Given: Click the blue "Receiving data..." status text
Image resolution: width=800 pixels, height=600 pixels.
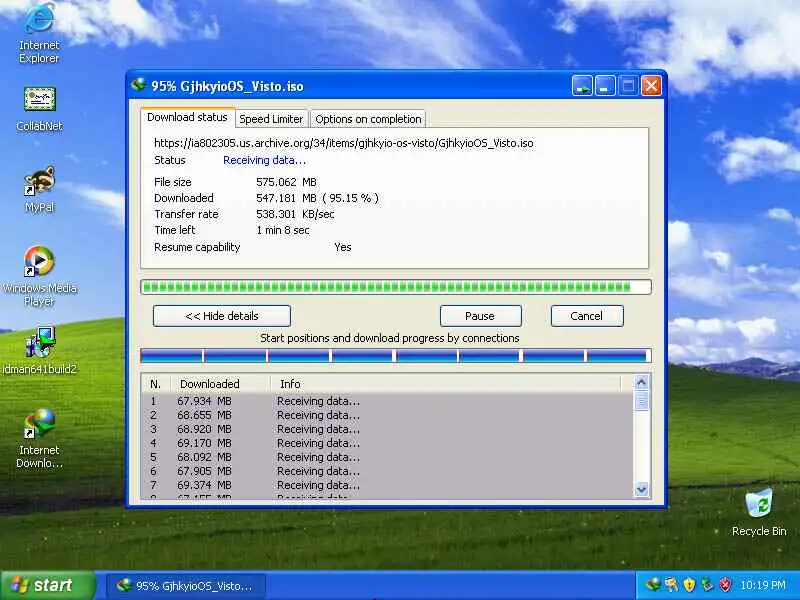Looking at the screenshot, I should coord(264,160).
